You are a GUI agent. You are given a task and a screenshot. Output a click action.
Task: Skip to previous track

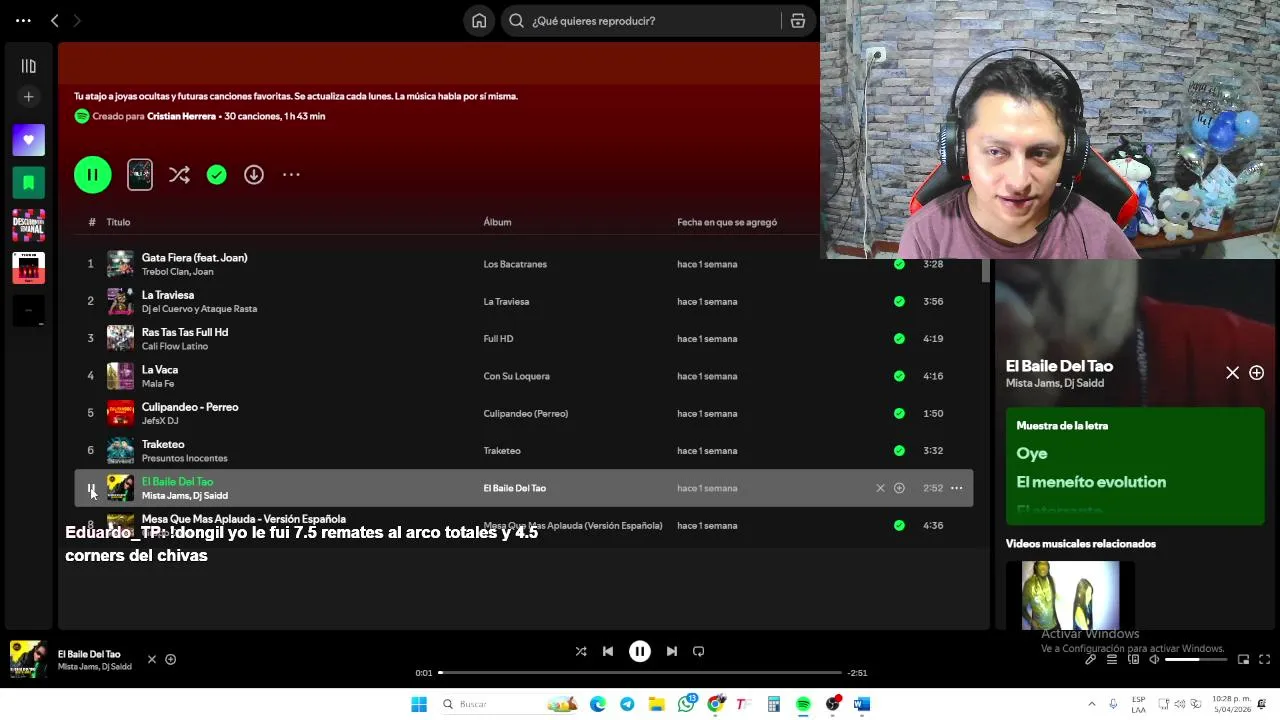point(608,651)
